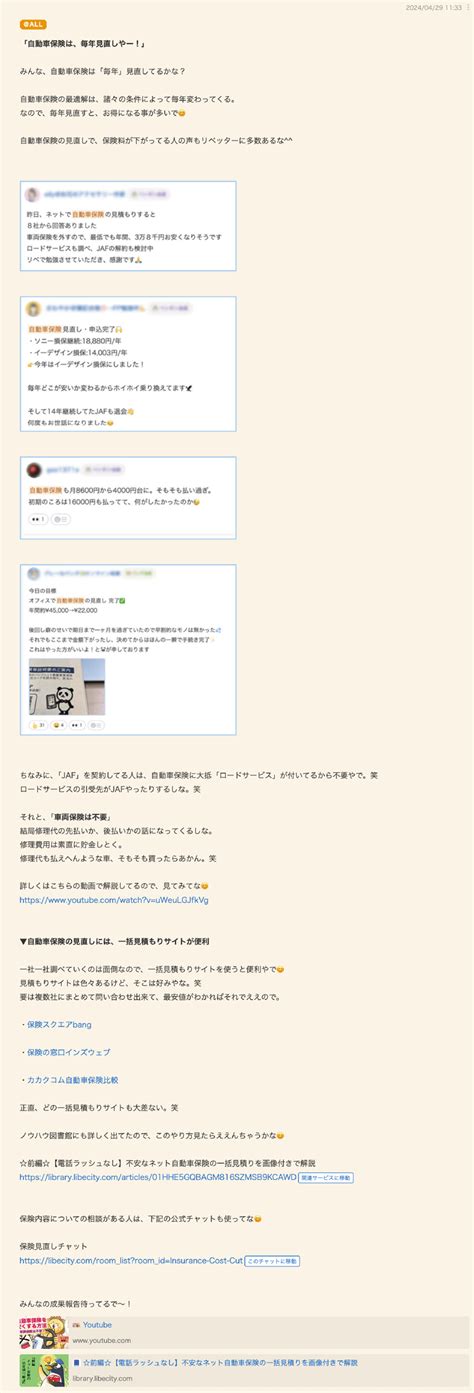Image resolution: width=474 pixels, height=1393 pixels.
Task: Open the library.libecity.com/articles URL
Action: coord(158,1177)
